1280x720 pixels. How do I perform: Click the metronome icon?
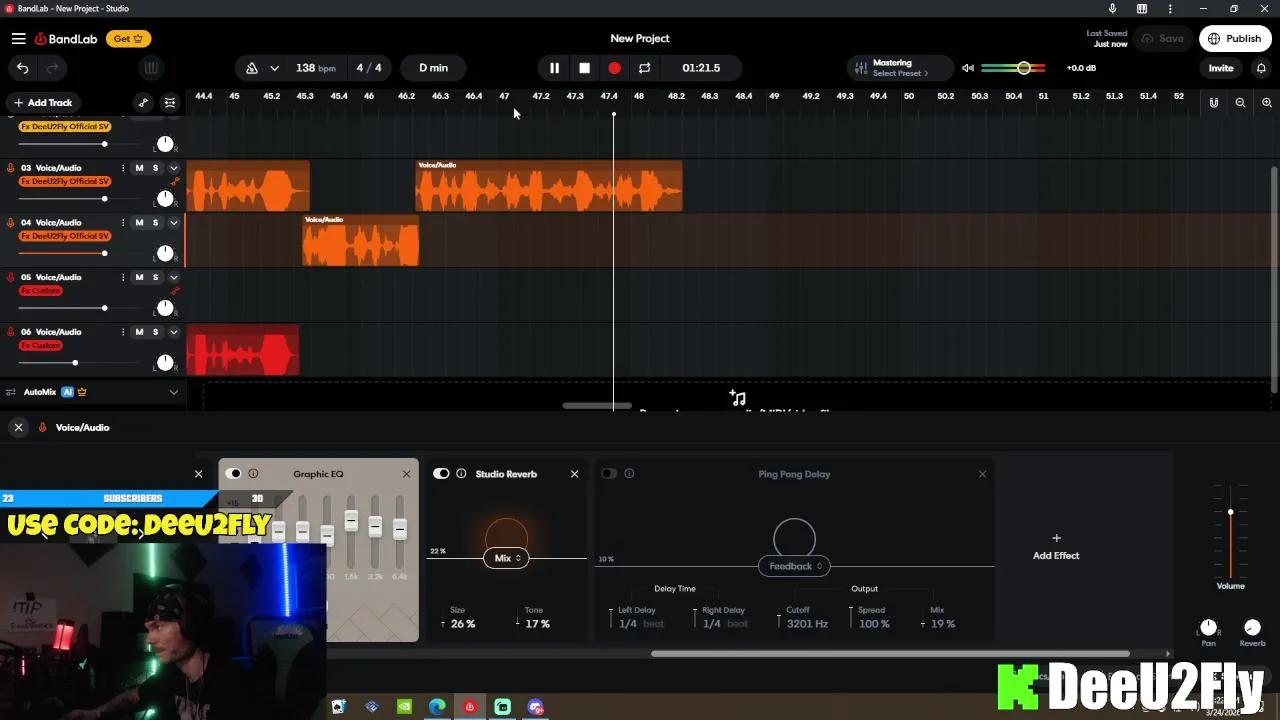252,68
